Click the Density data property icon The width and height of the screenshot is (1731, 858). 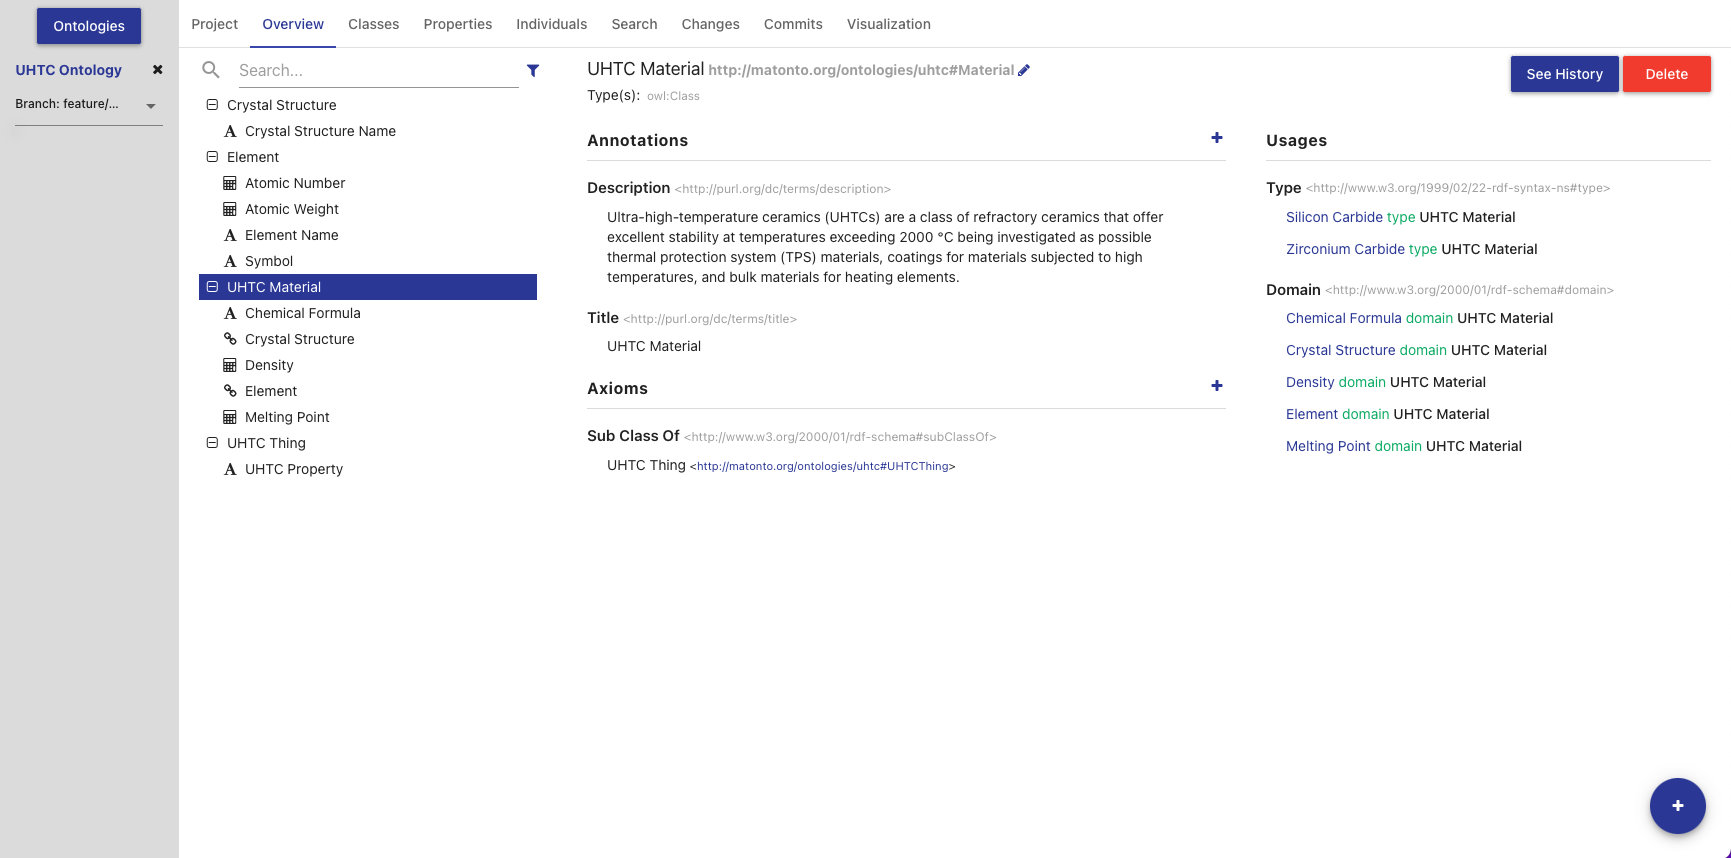coord(230,365)
